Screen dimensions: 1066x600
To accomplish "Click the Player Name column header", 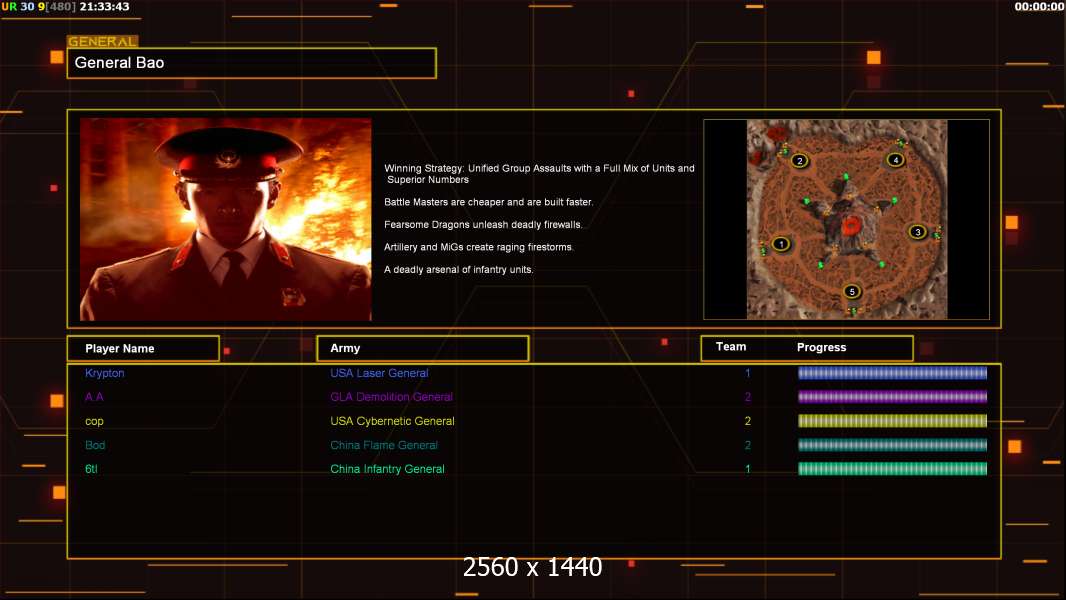I will (x=143, y=349).
